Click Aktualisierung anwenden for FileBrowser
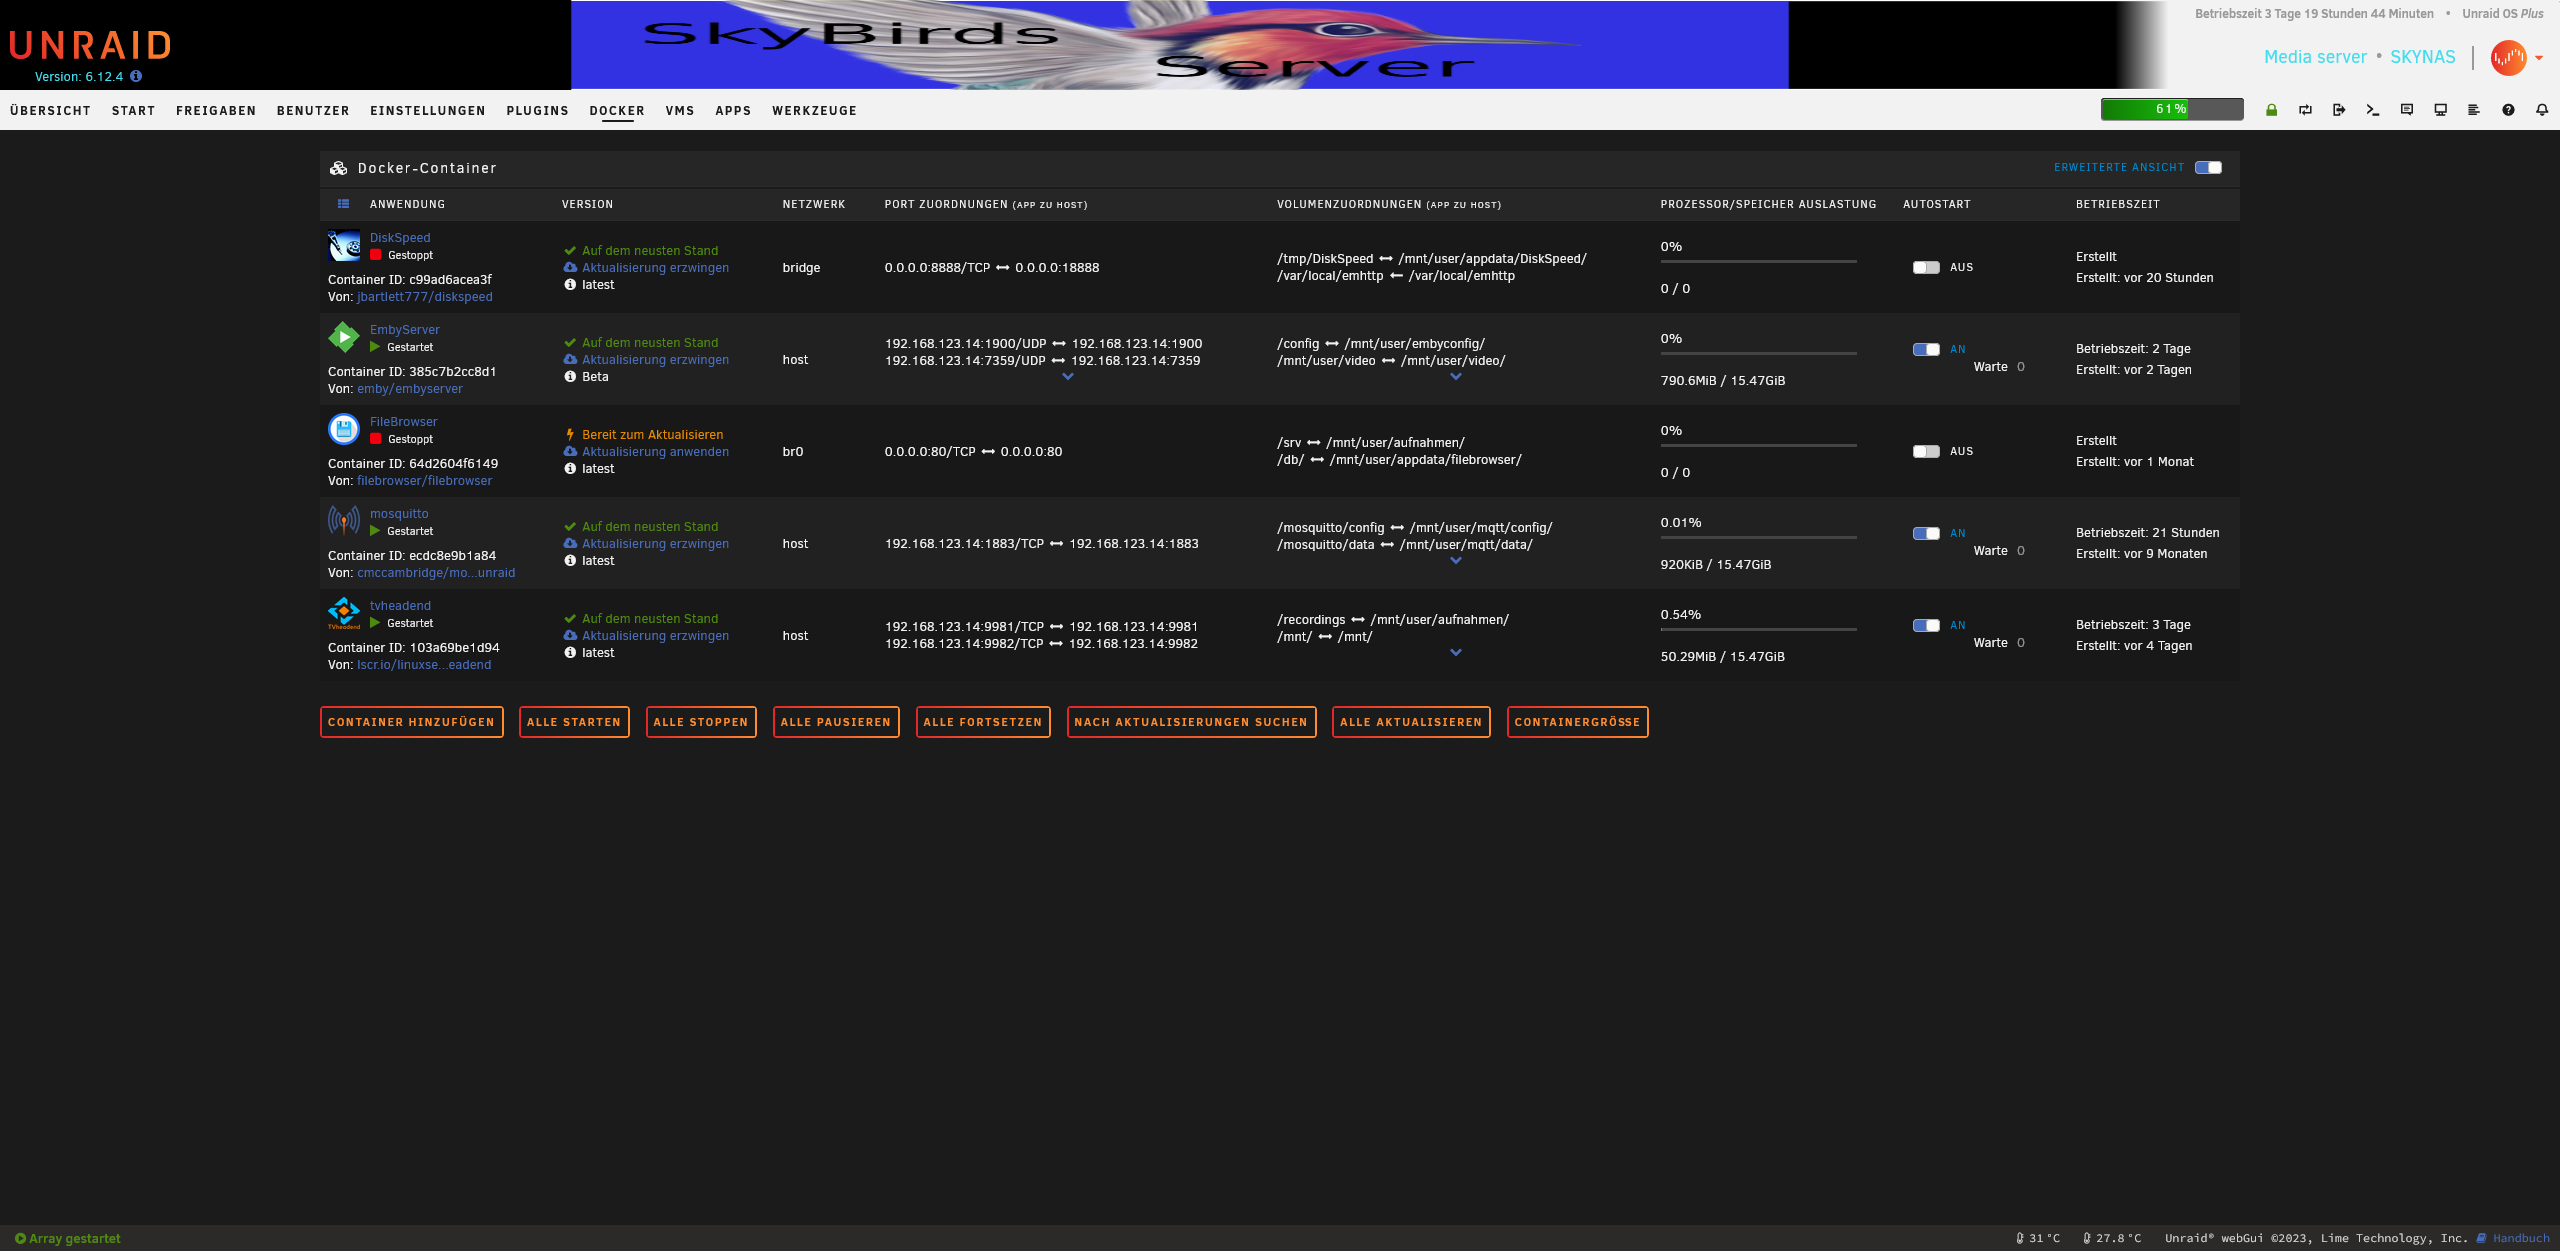Viewport: 2560px width, 1251px height. click(x=655, y=452)
